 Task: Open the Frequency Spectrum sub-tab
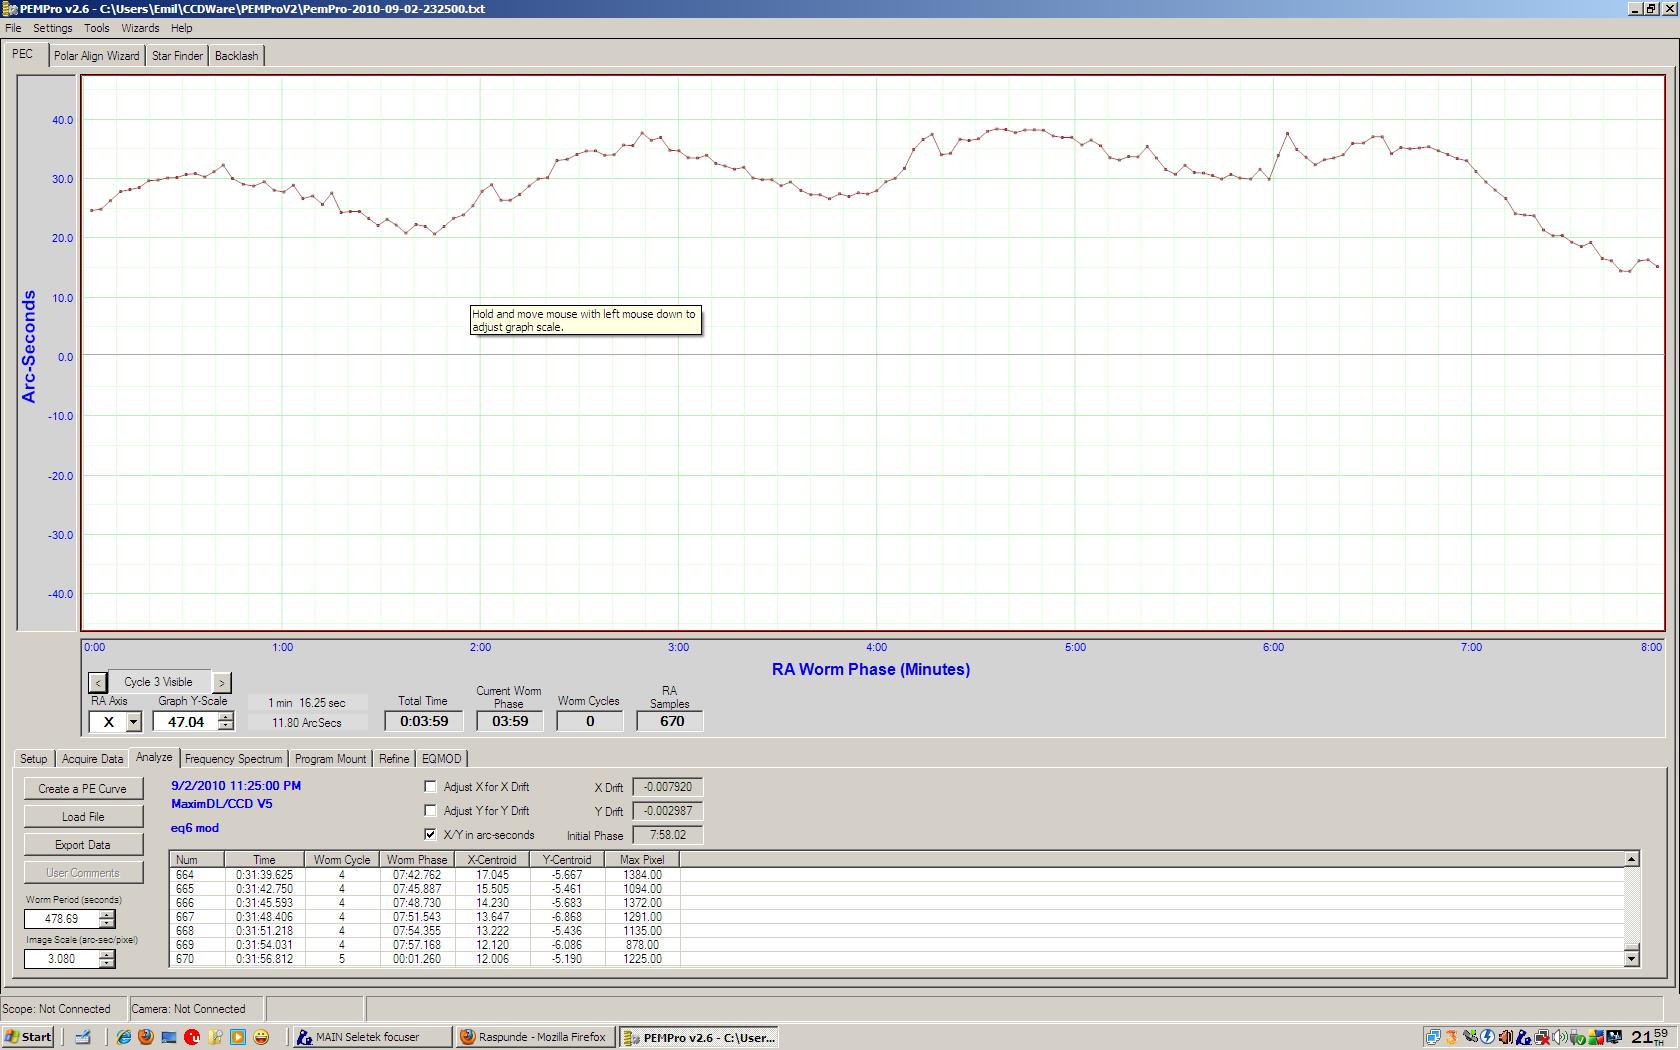pyautogui.click(x=233, y=759)
